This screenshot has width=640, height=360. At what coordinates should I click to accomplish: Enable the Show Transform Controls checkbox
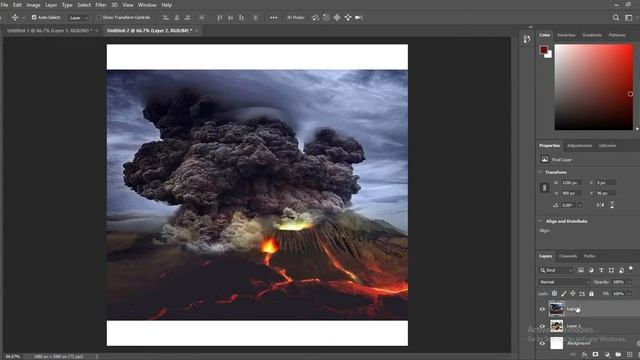[x=99, y=18]
